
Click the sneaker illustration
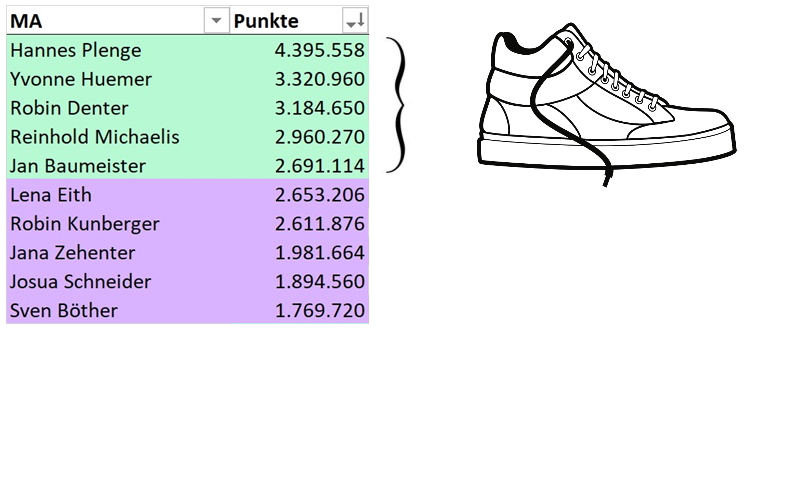point(607,104)
